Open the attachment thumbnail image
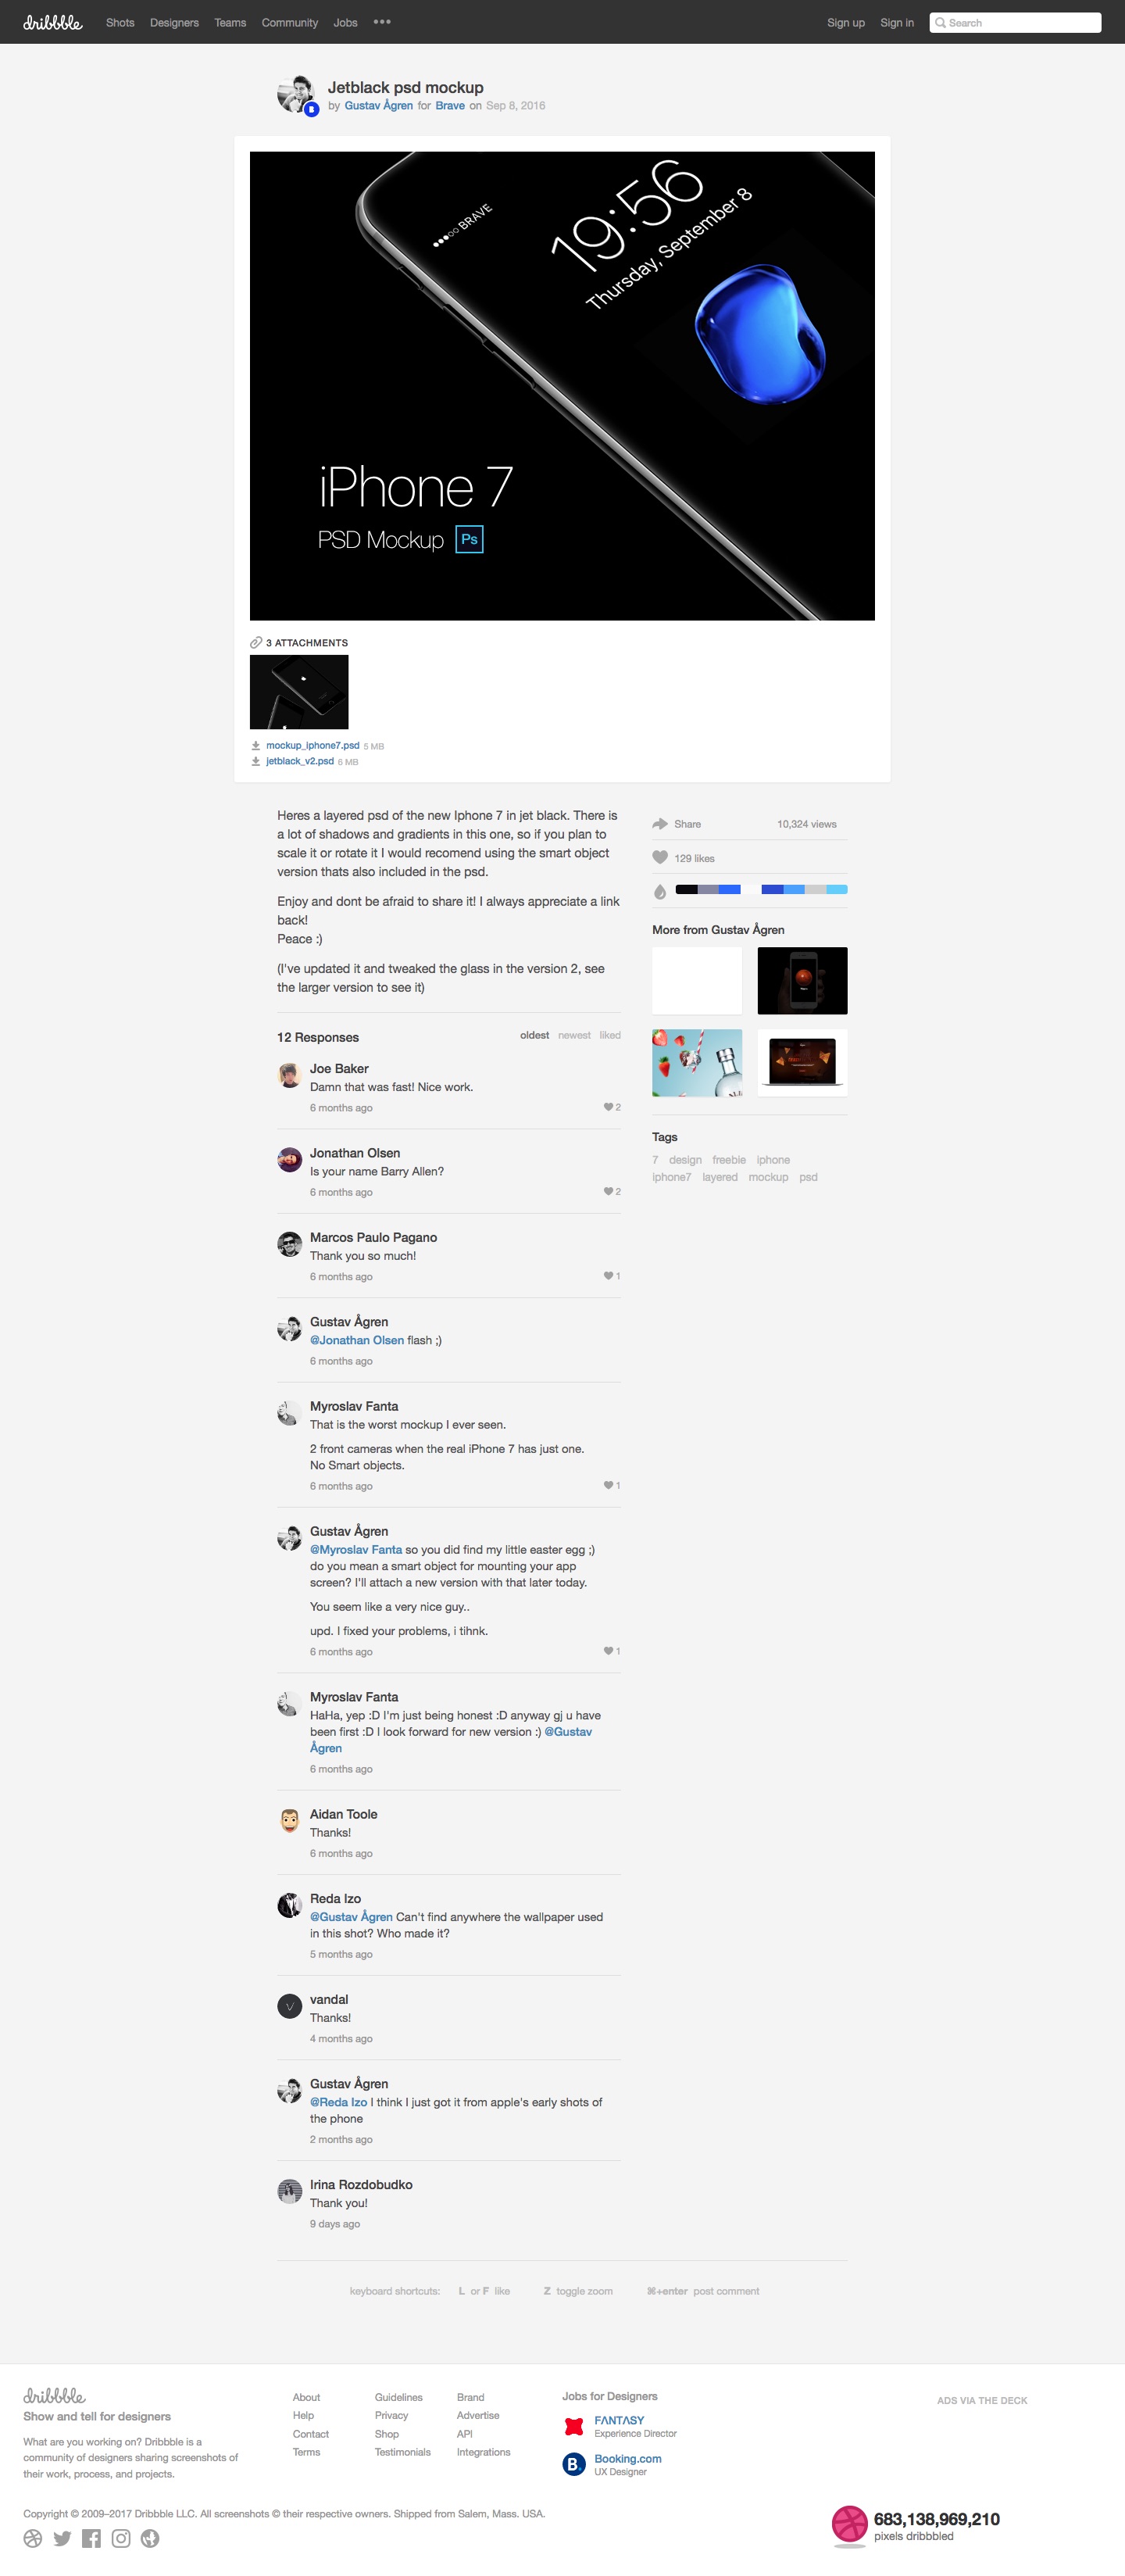 pos(299,692)
